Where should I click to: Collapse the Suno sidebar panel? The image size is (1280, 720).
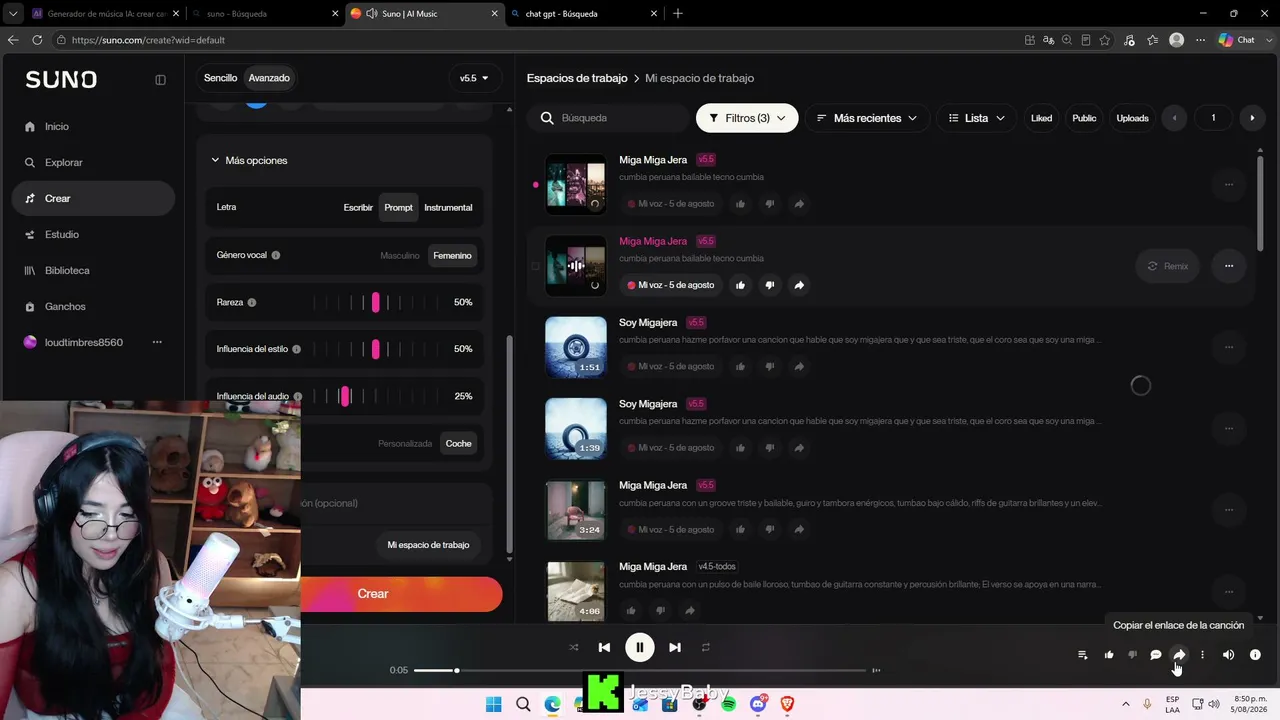point(160,80)
